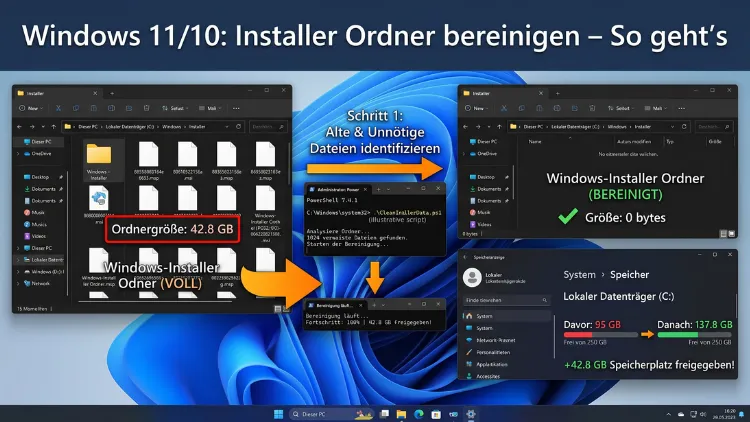Image resolution: width=750 pixels, height=422 pixels.
Task: Click Copy icon in the 42.8 GB Explorer window
Action: (76, 108)
